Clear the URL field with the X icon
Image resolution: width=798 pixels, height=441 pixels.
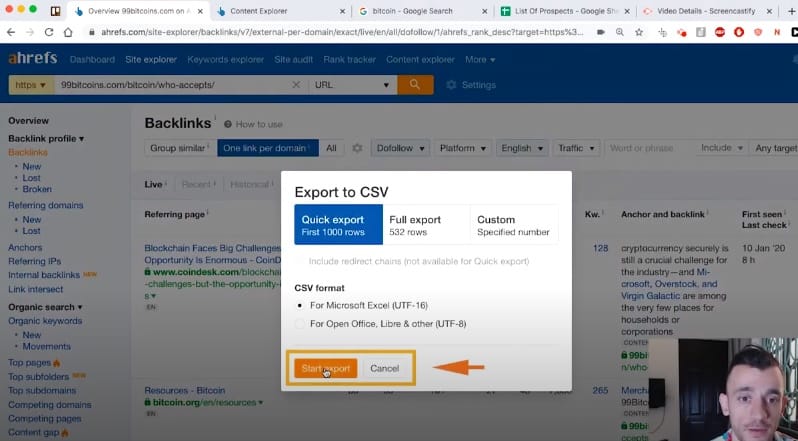(296, 85)
